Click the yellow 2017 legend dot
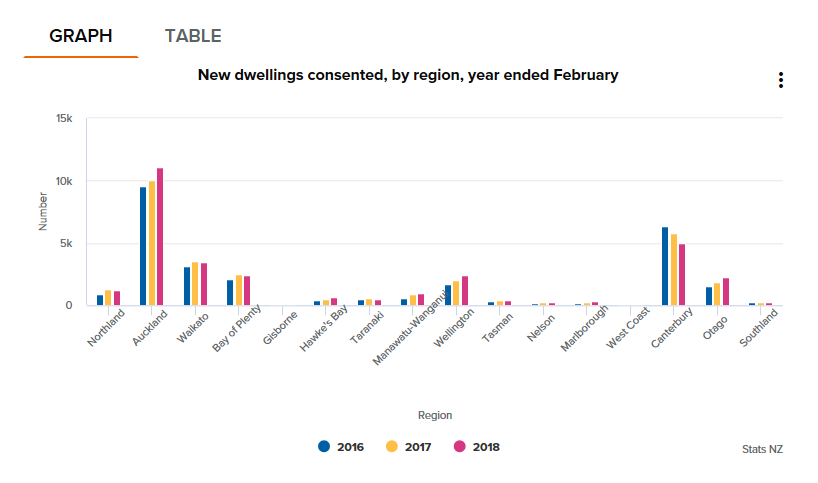The height and width of the screenshot is (483, 818). point(392,446)
